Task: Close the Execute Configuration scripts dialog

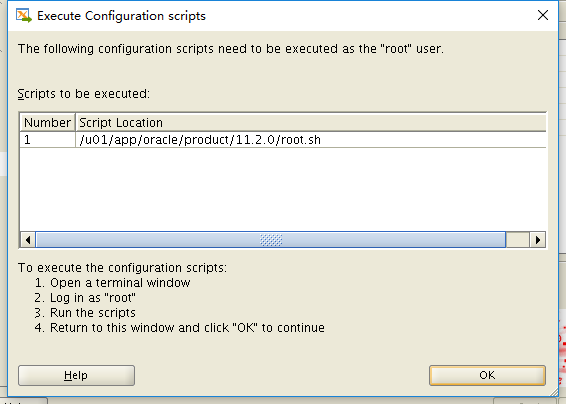Action: (543, 16)
